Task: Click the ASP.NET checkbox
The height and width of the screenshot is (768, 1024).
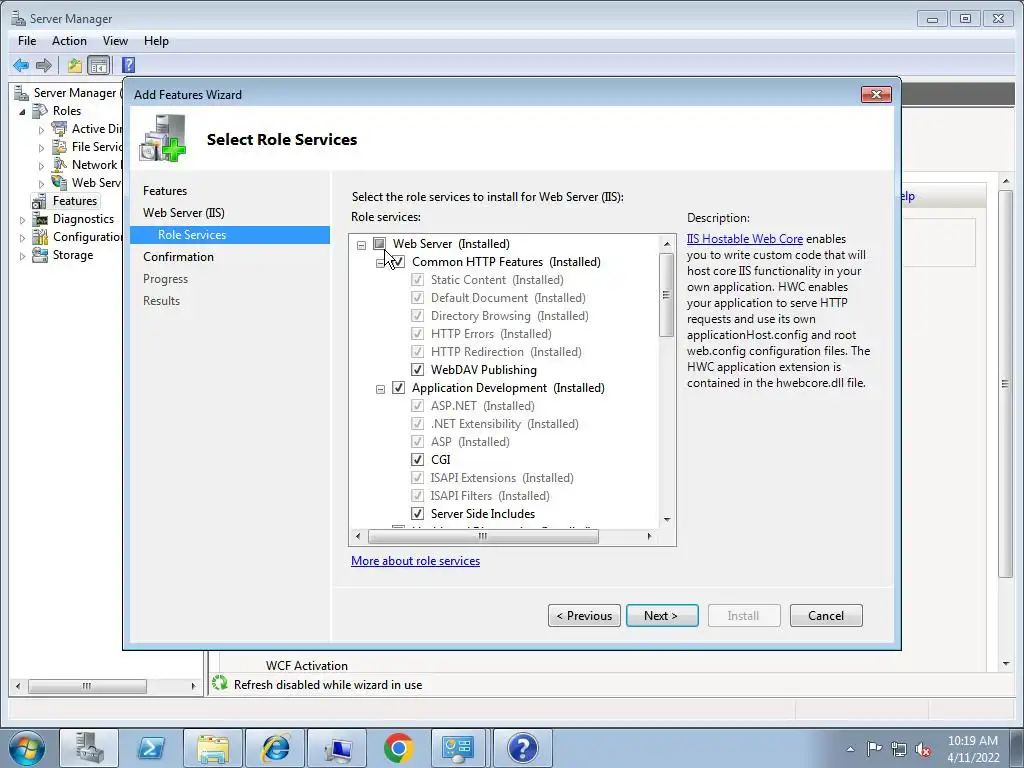Action: [x=417, y=406]
